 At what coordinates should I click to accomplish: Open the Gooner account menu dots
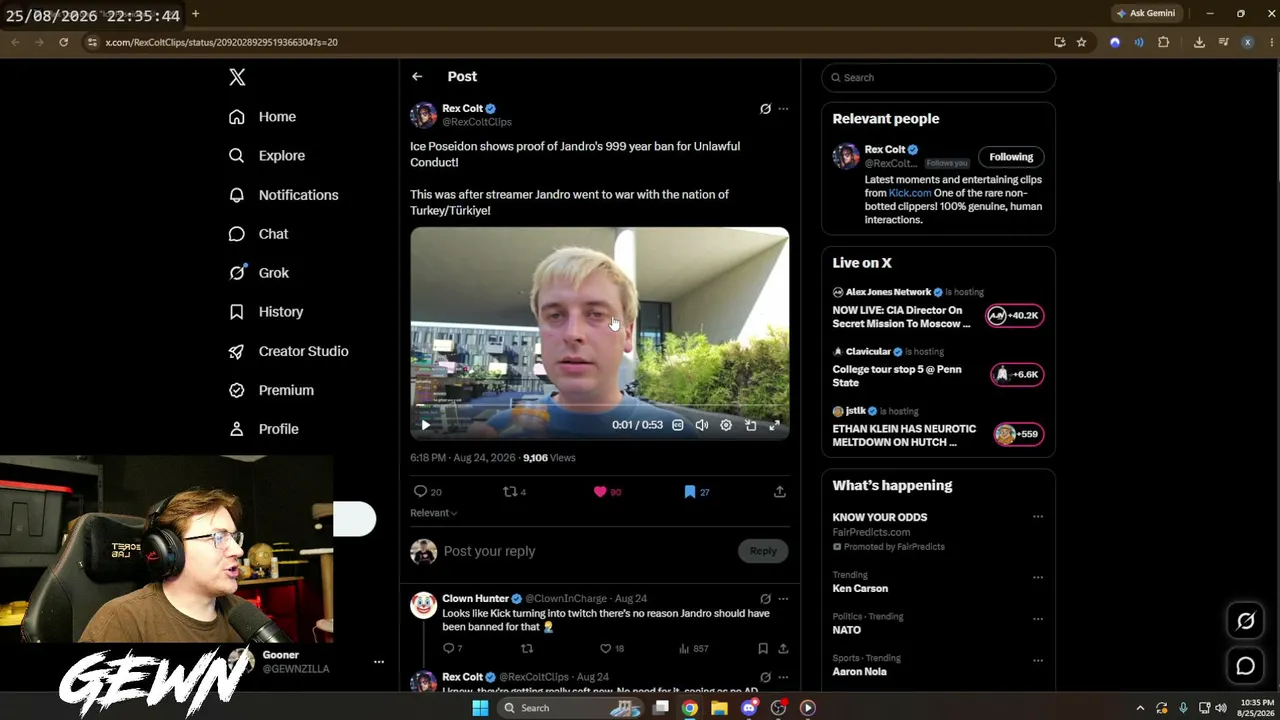point(379,662)
